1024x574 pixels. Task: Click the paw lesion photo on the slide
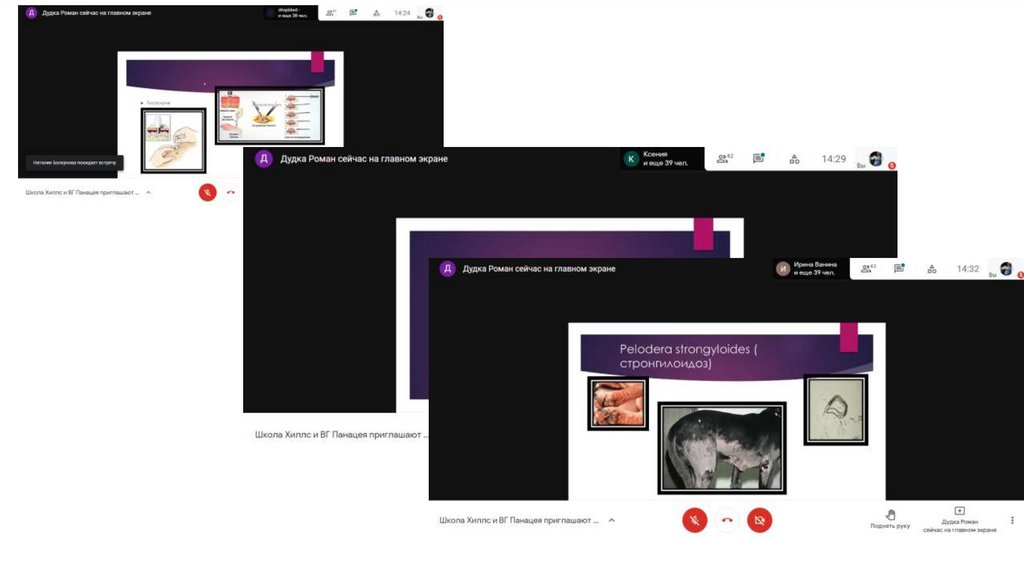pos(618,404)
